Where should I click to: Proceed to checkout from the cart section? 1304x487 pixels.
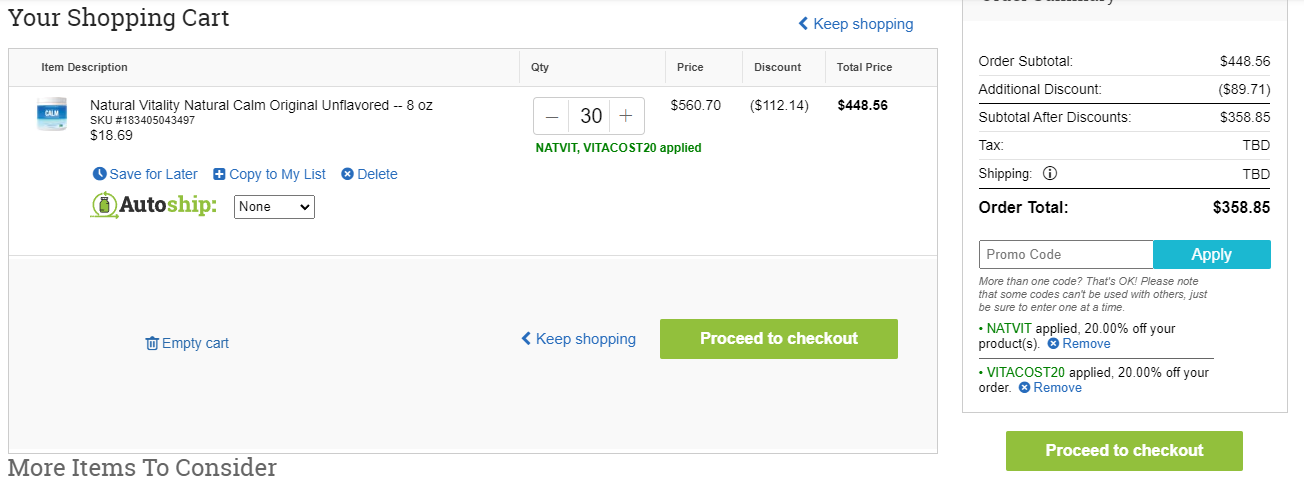[x=779, y=339]
